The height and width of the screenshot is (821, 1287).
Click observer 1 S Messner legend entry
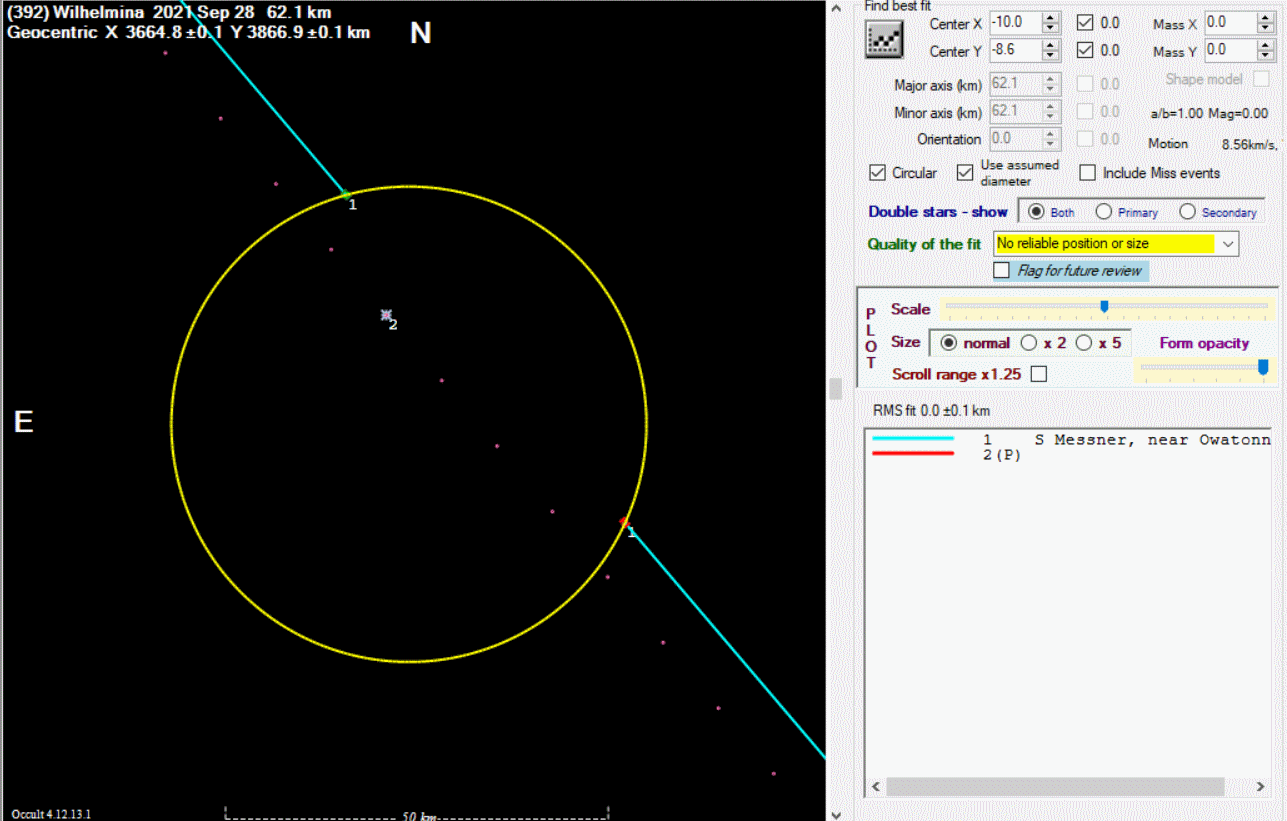click(1071, 440)
